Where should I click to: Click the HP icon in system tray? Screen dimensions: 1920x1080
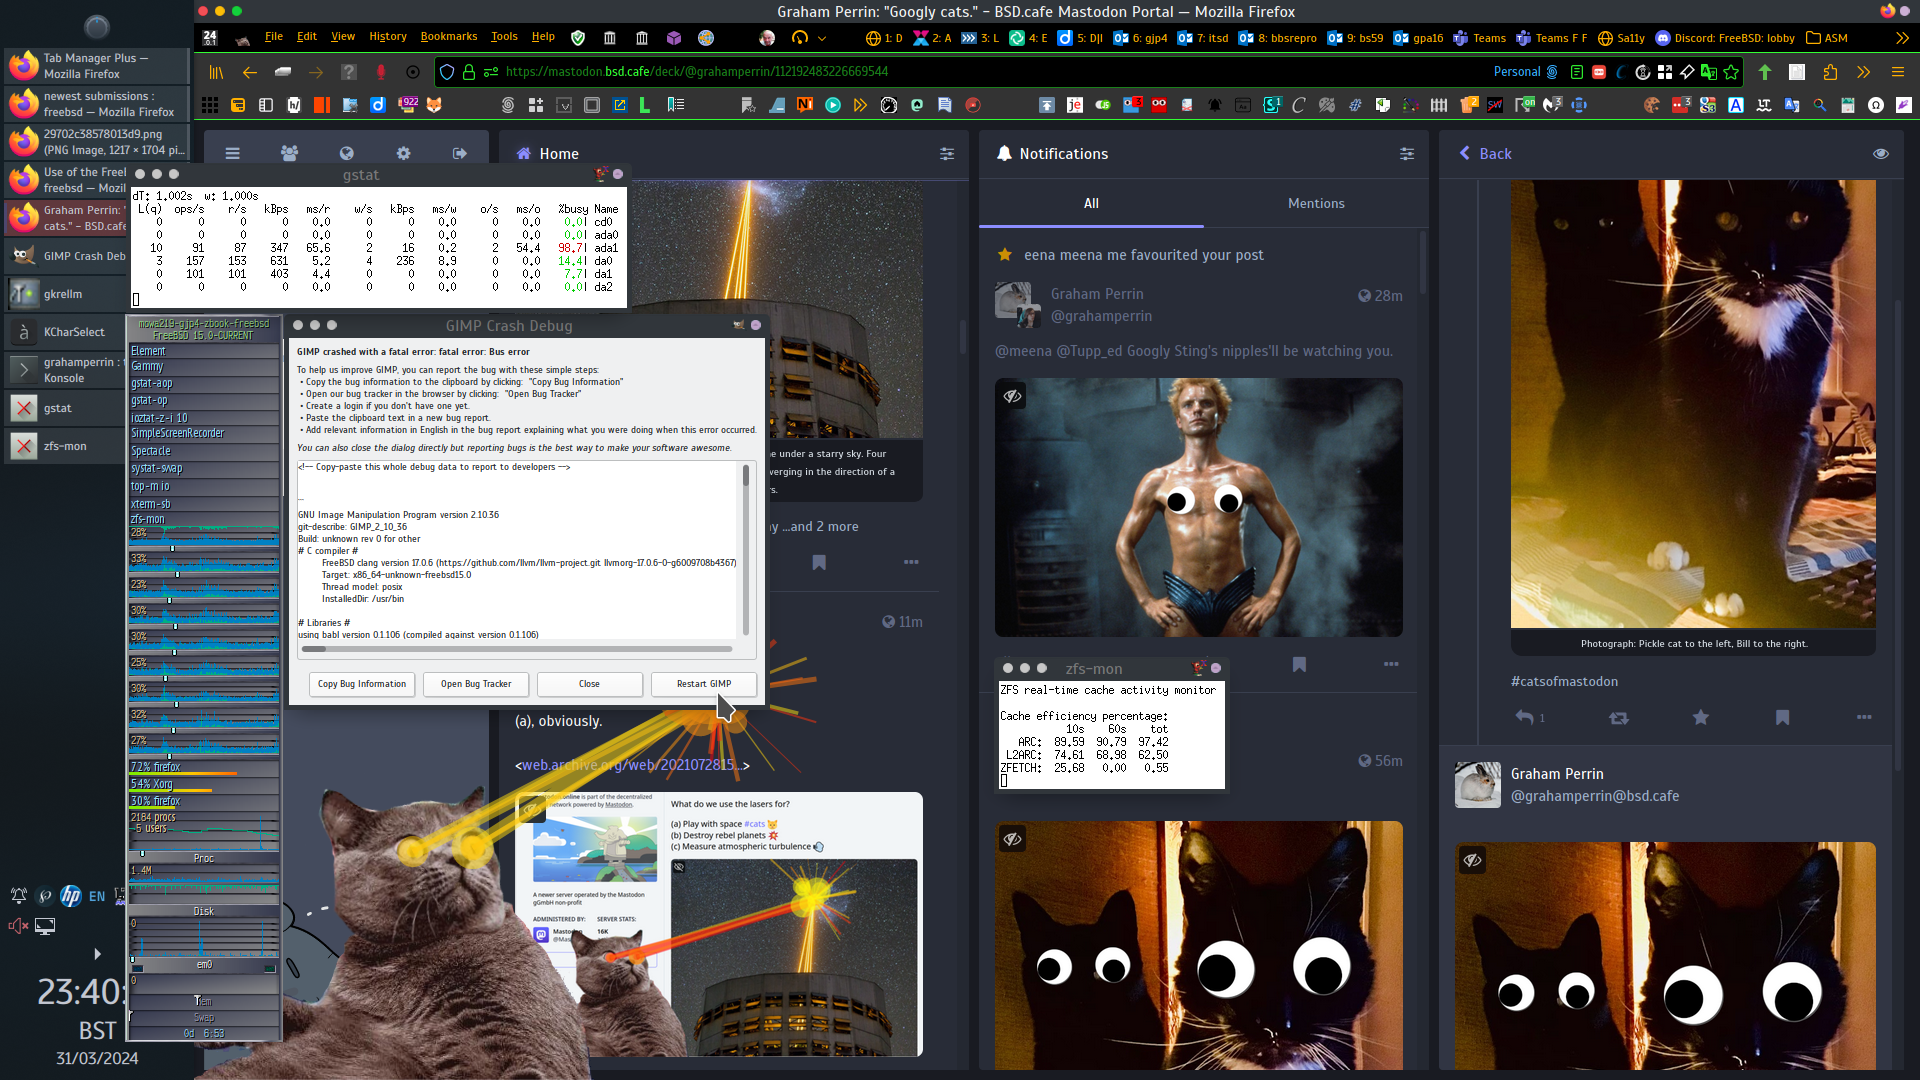70,896
